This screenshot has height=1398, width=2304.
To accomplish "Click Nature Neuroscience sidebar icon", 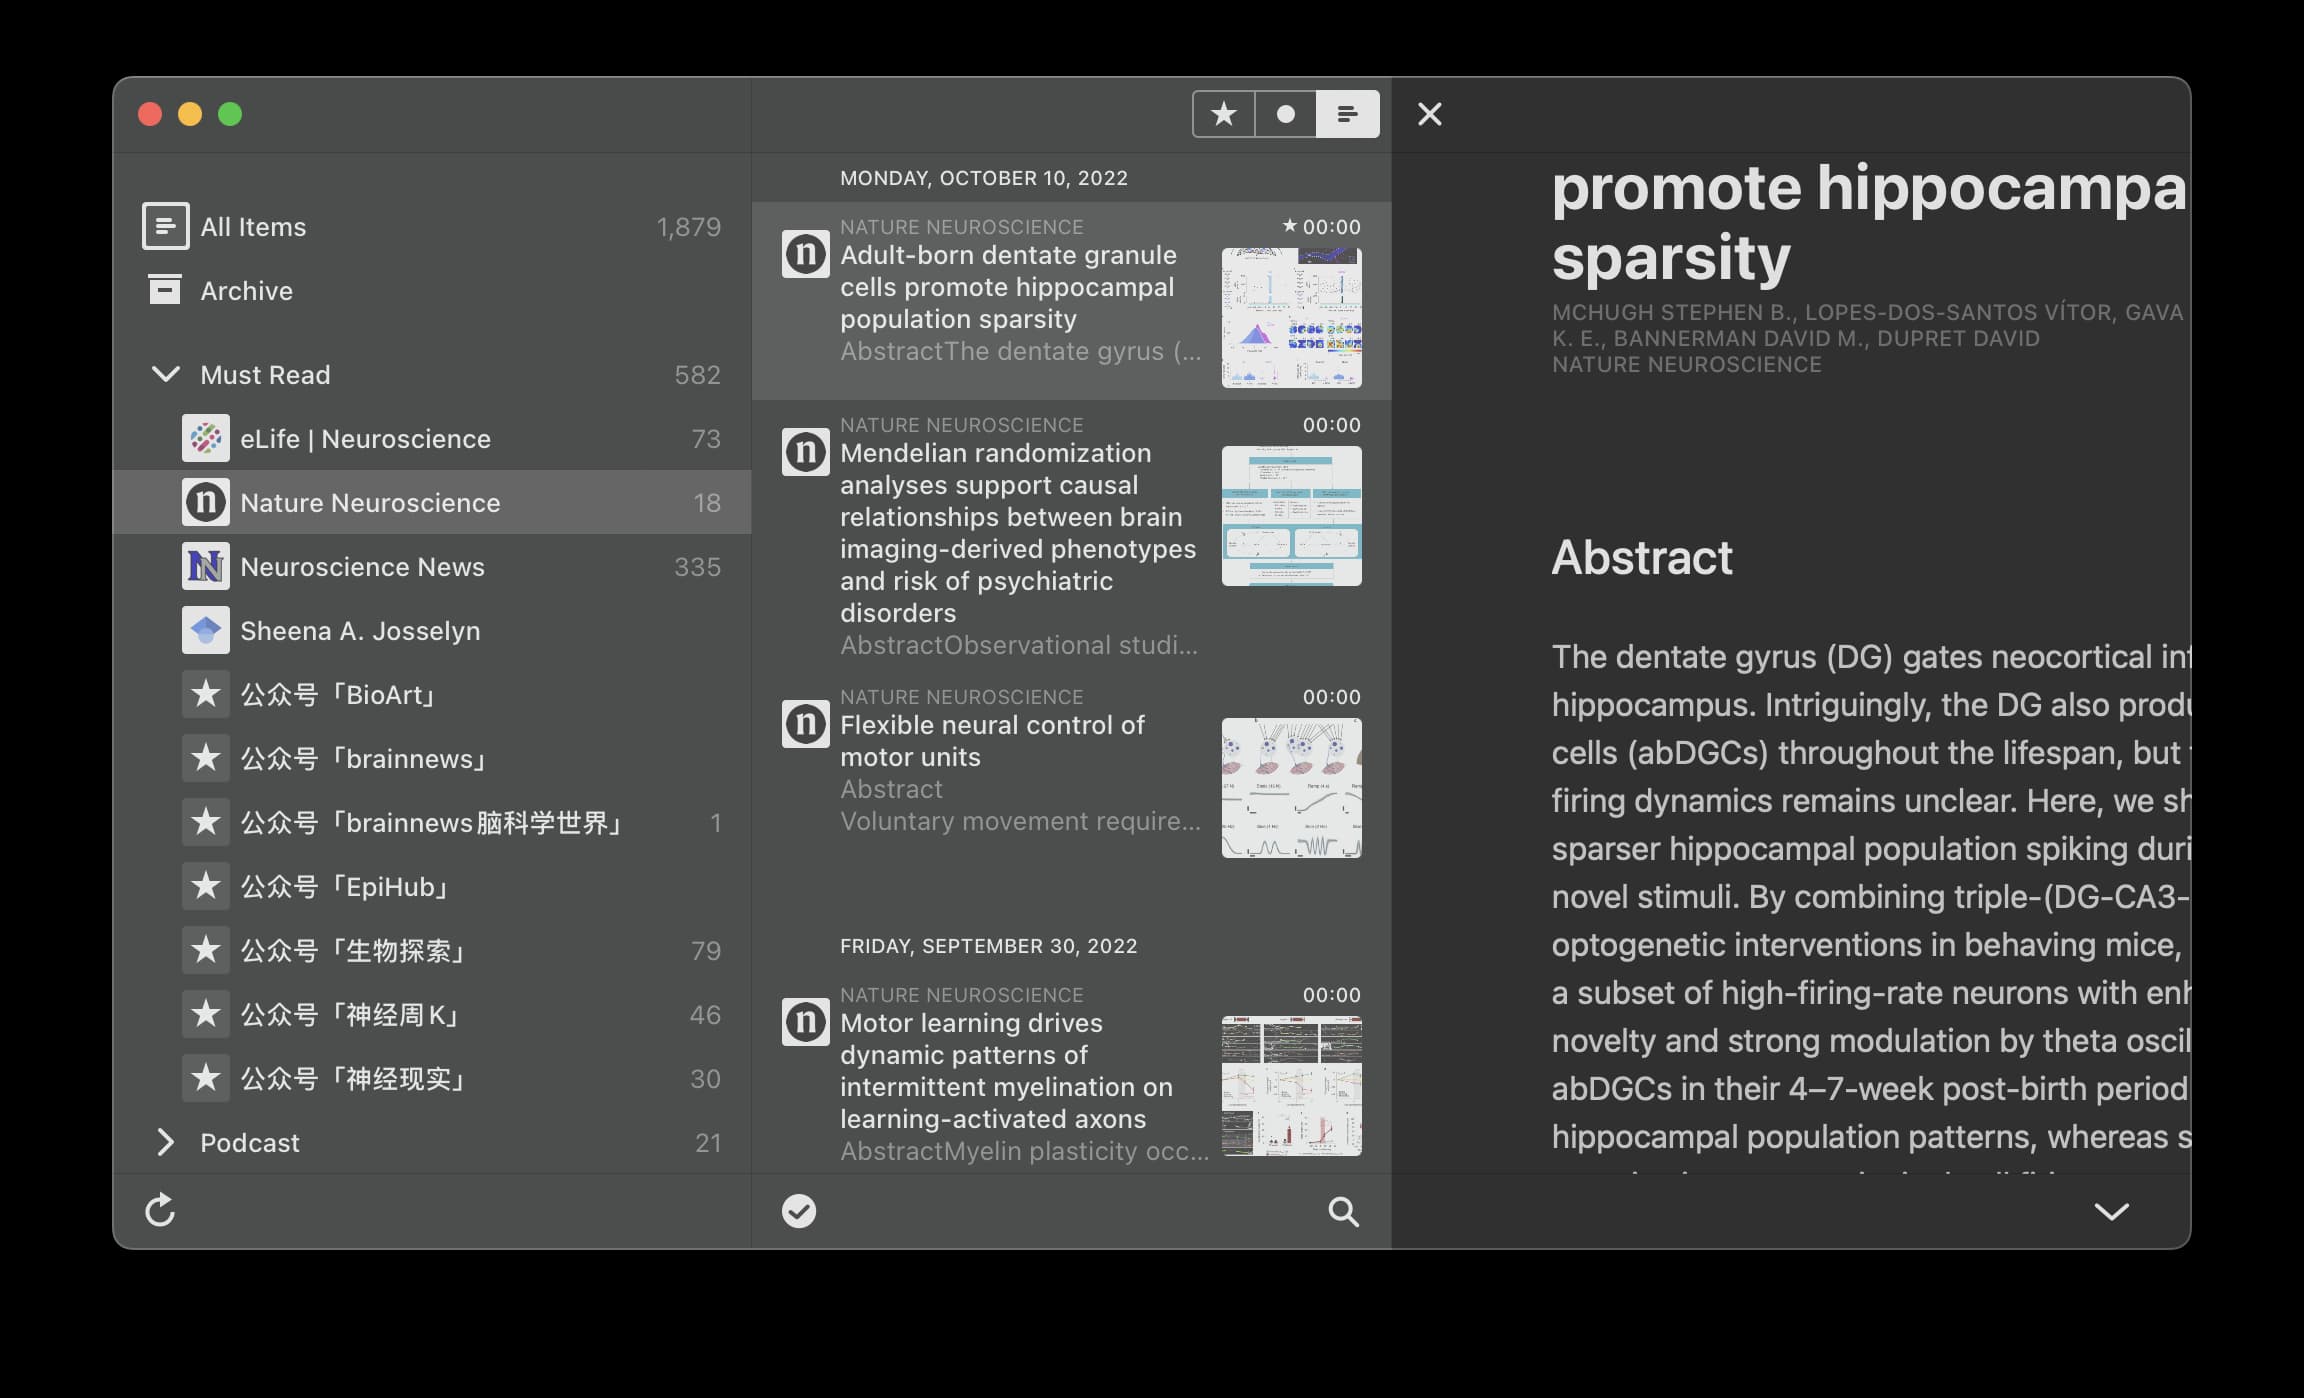I will click(x=205, y=502).
